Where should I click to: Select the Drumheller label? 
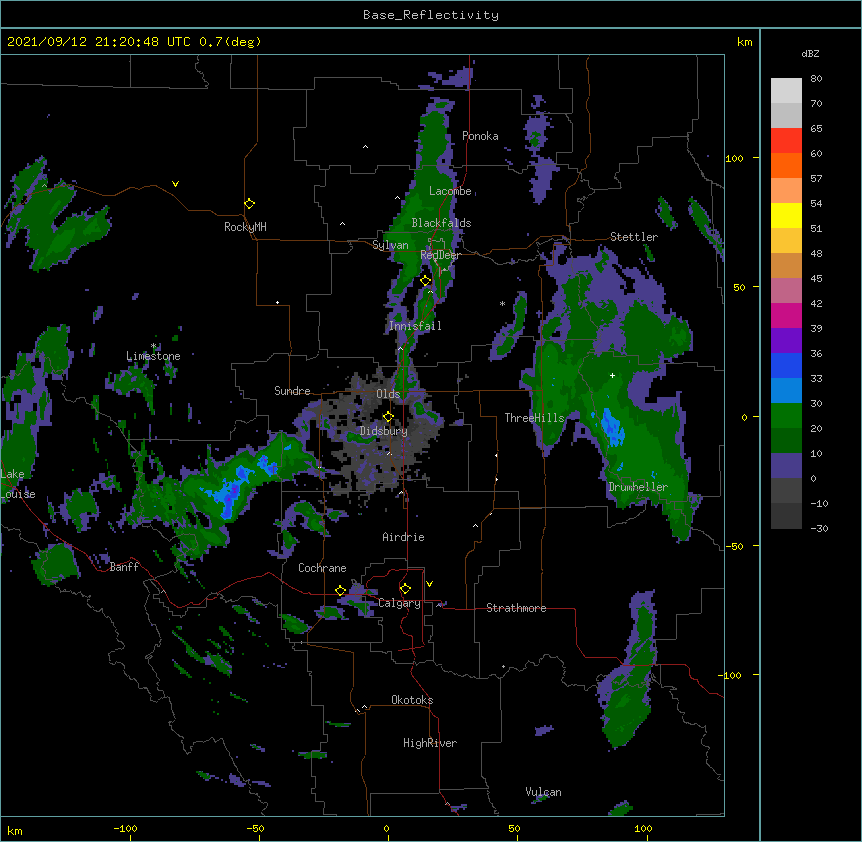[638, 487]
